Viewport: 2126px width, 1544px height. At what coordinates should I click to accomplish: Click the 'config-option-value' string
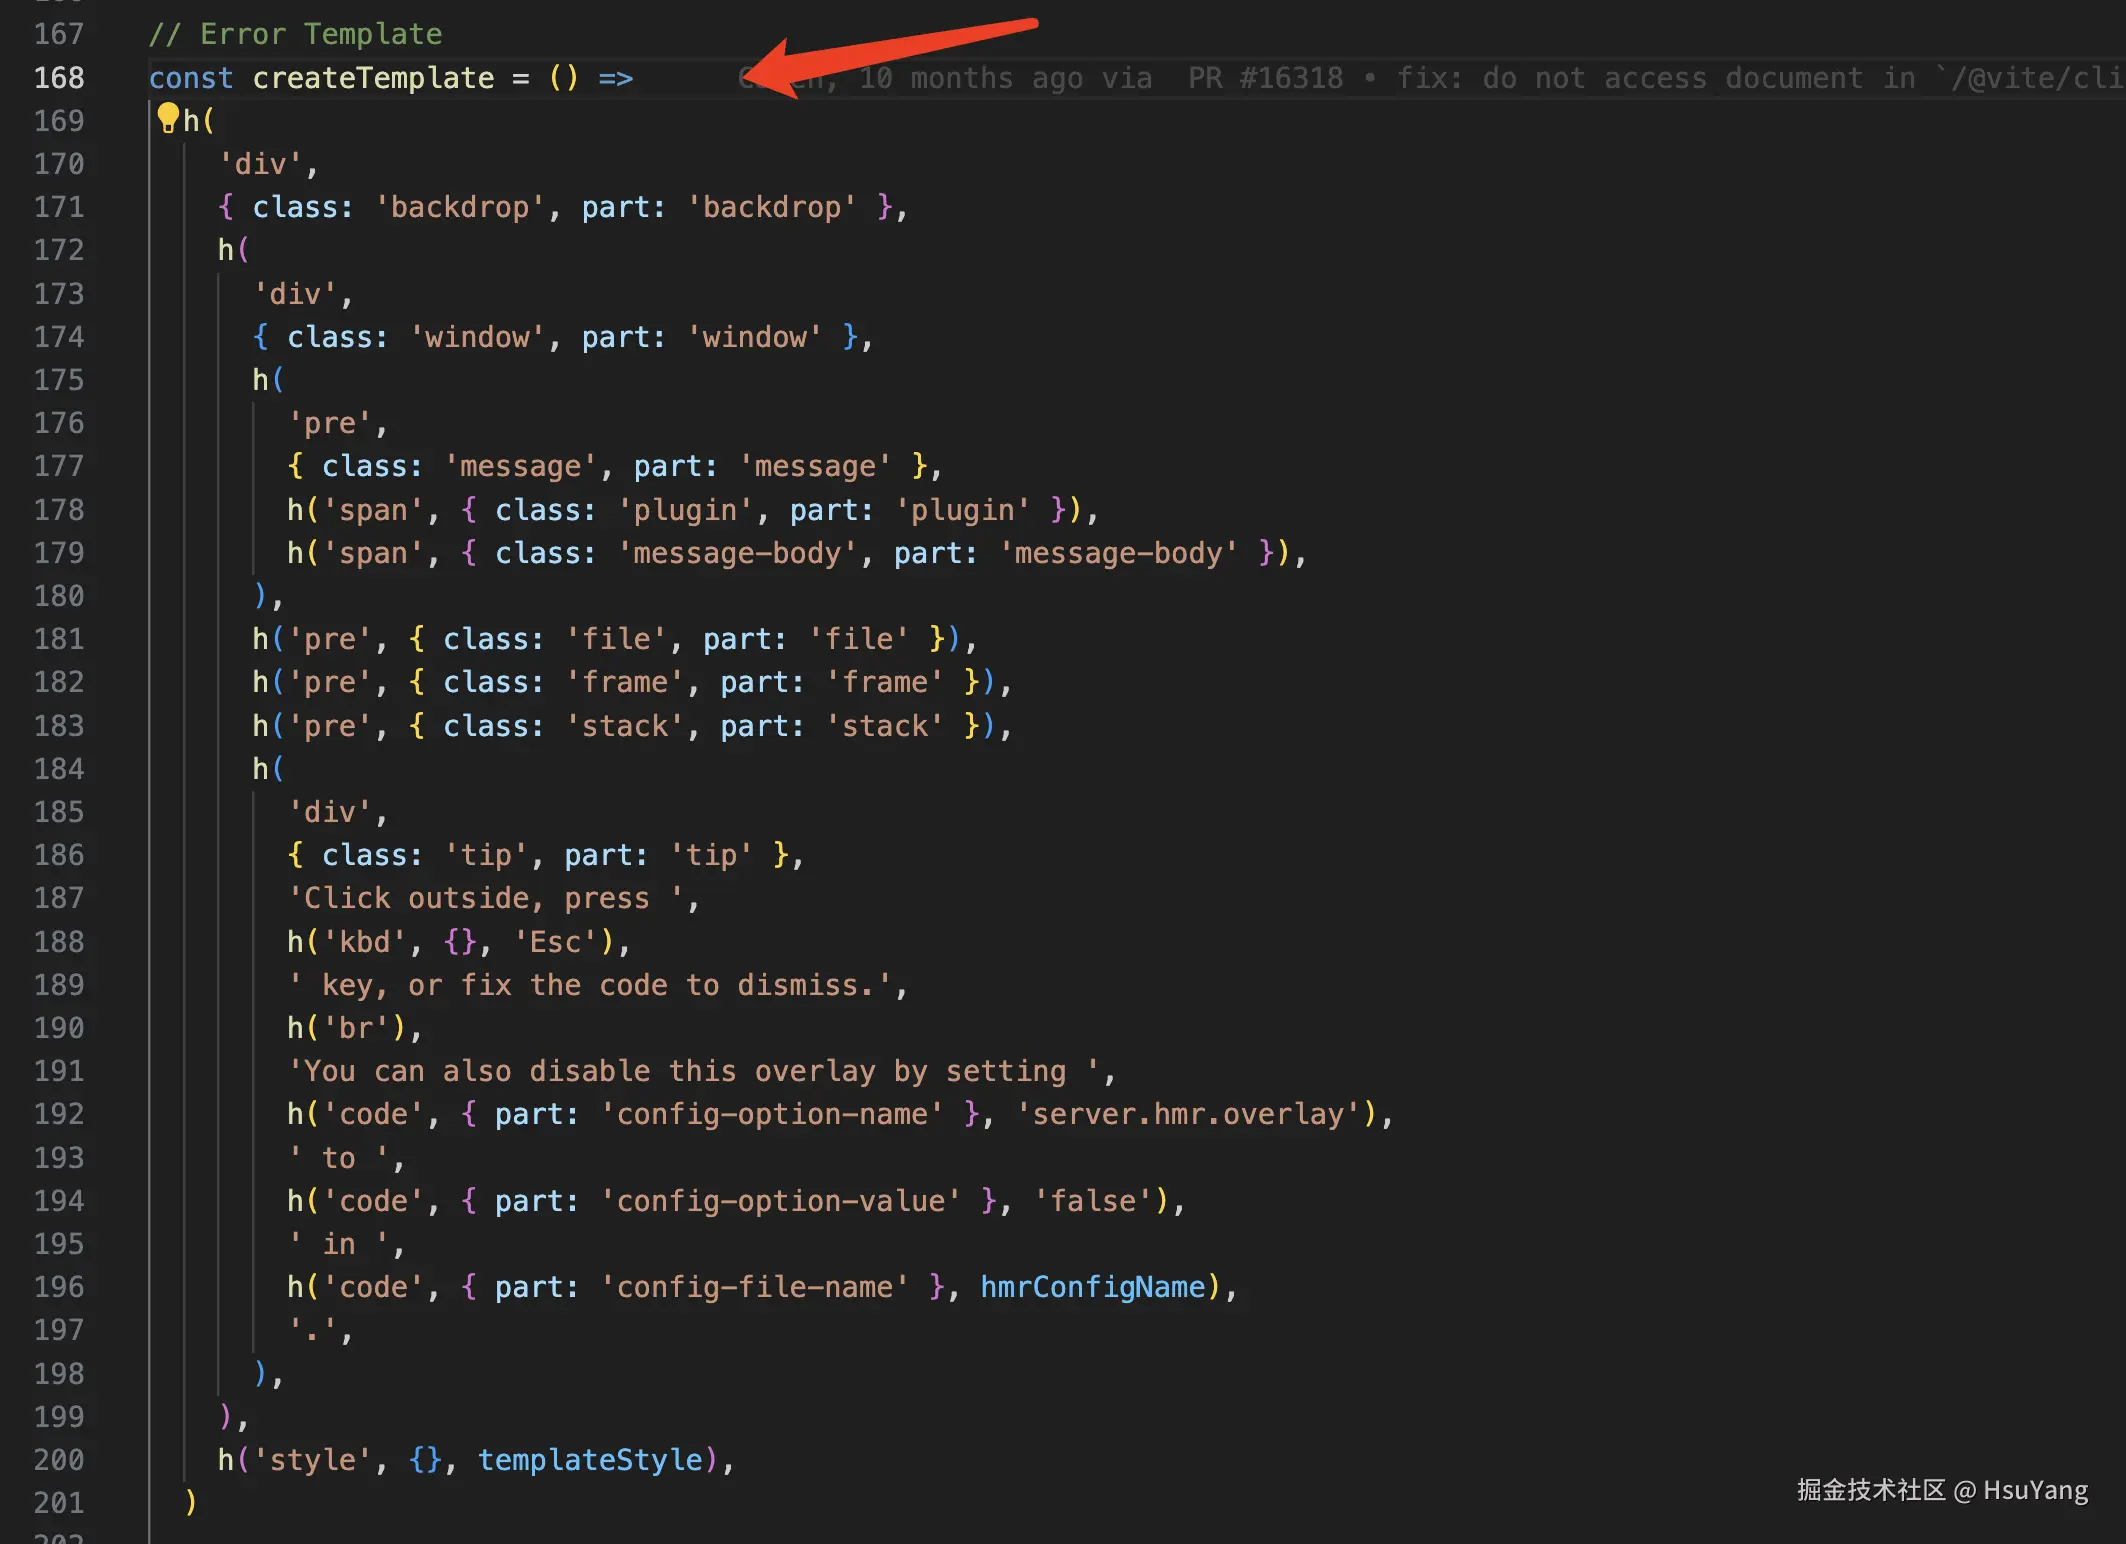pyautogui.click(x=780, y=1201)
